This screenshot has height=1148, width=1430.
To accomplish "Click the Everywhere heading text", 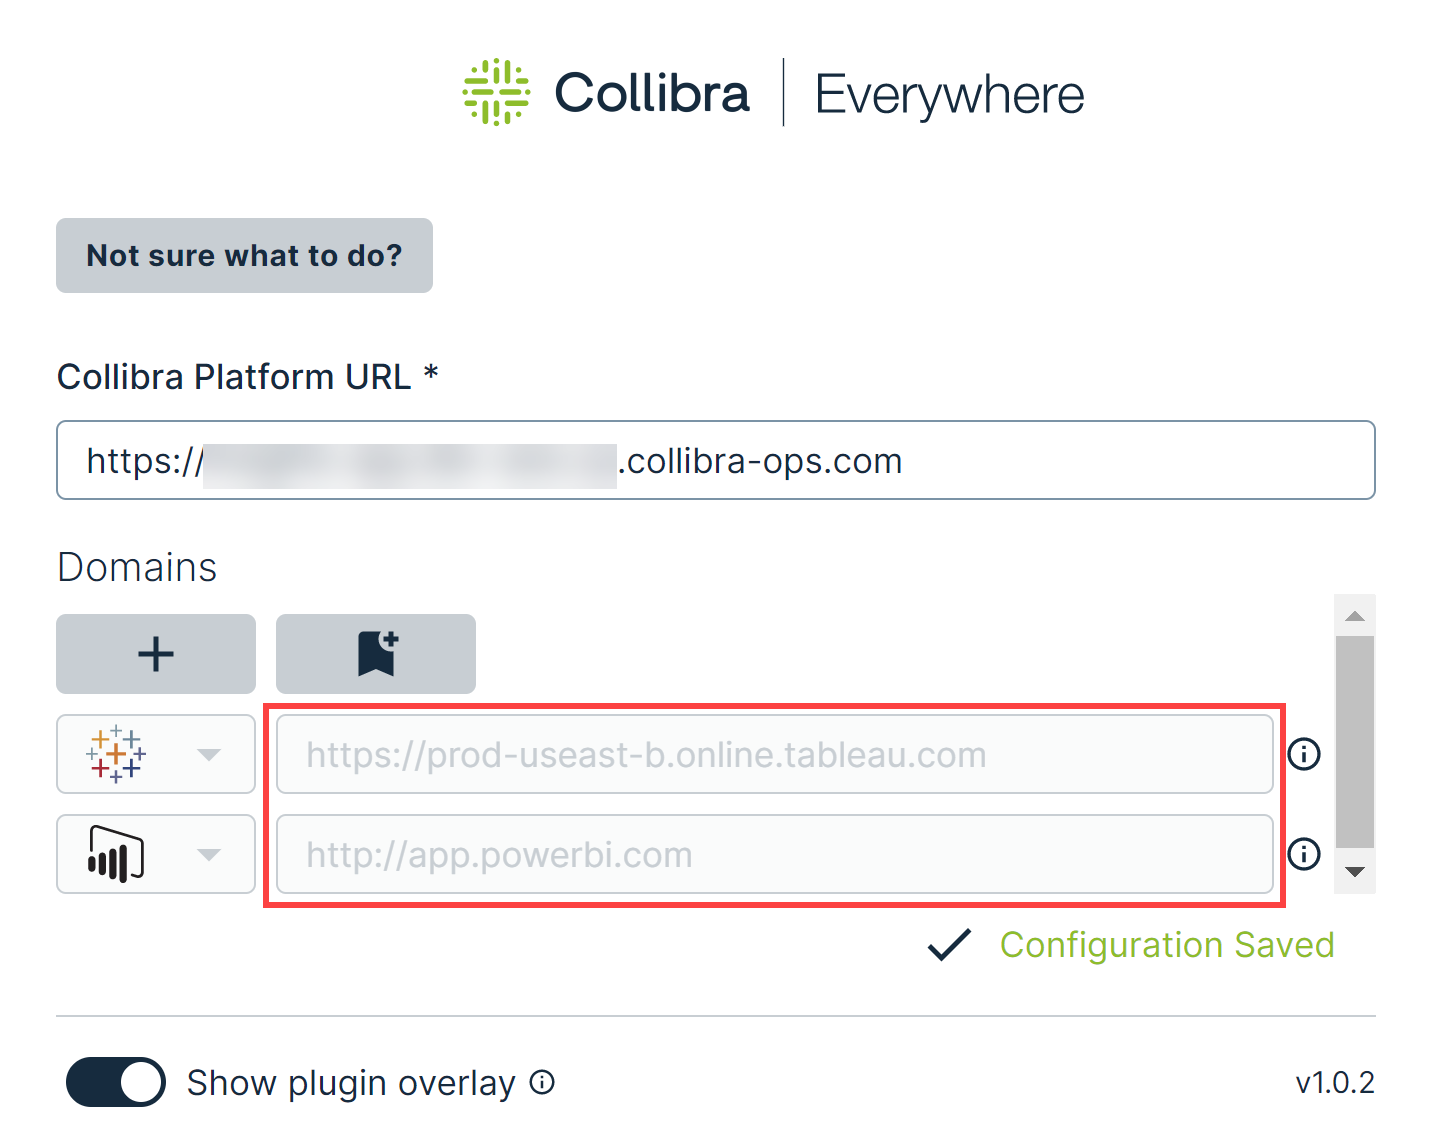I will [948, 92].
